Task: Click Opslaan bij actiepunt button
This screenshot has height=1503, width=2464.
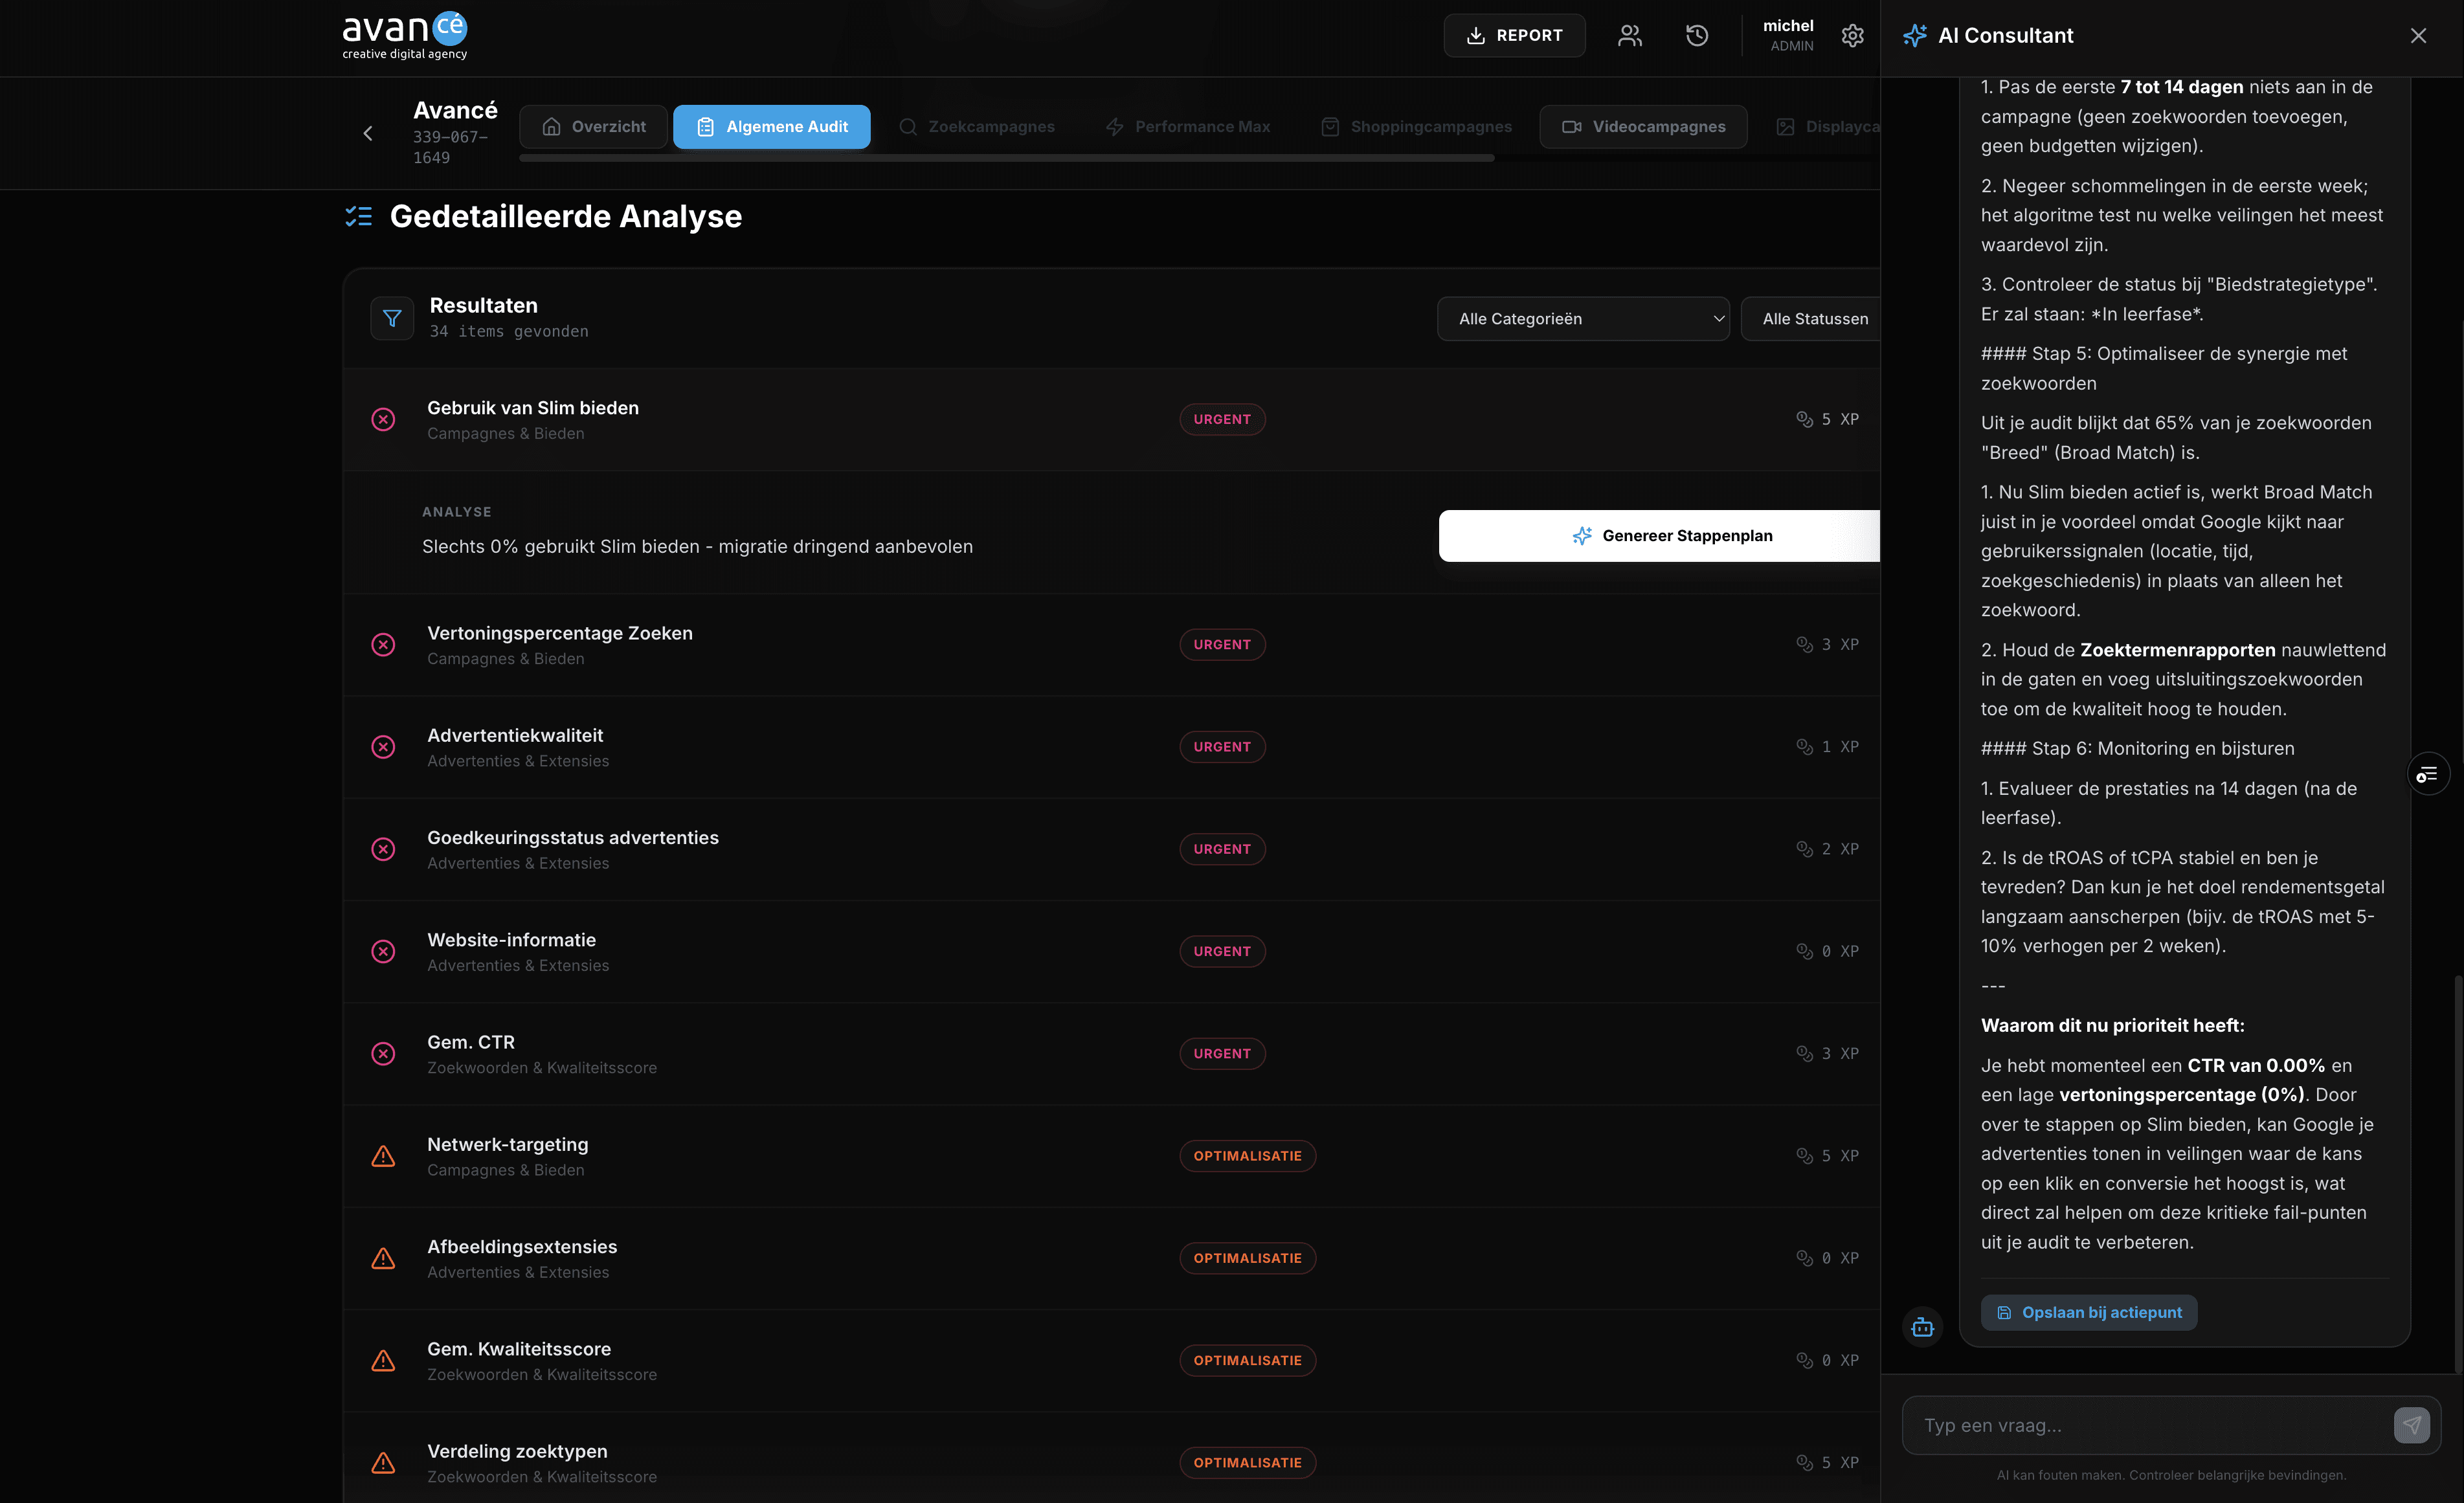Action: pyautogui.click(x=2089, y=1312)
